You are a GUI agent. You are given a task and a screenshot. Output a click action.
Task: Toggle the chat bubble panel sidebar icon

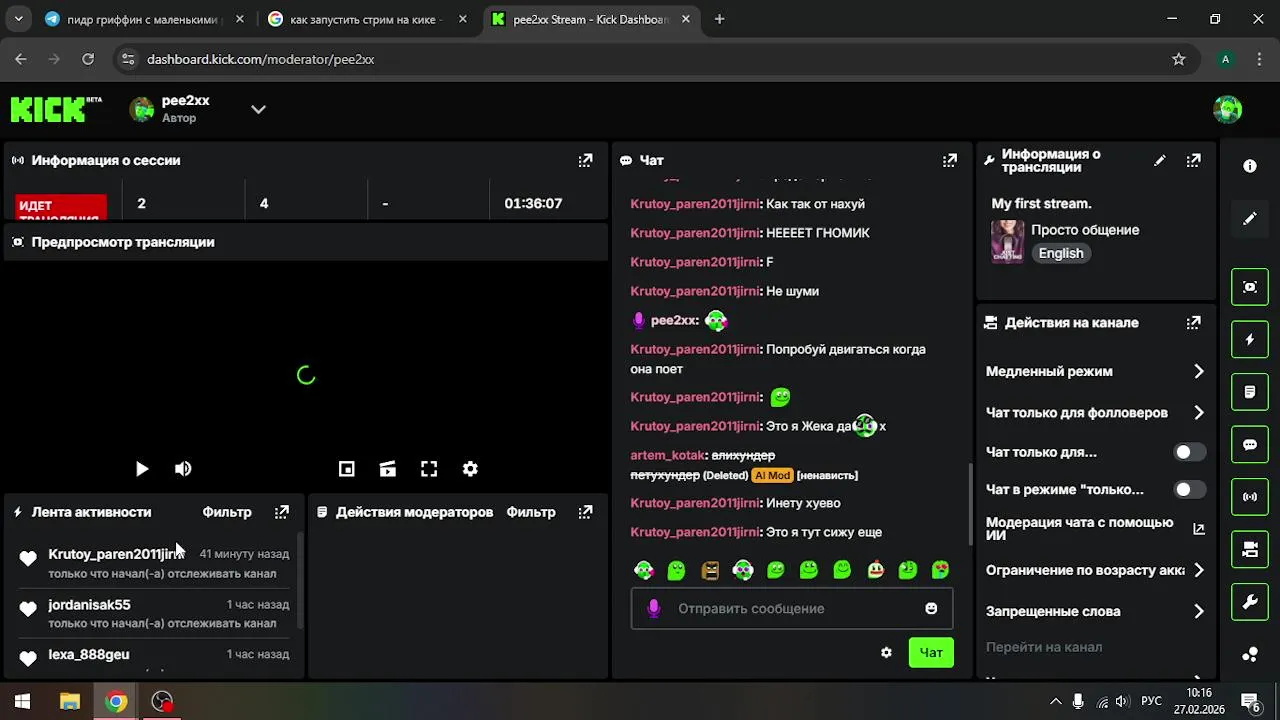coord(1250,444)
